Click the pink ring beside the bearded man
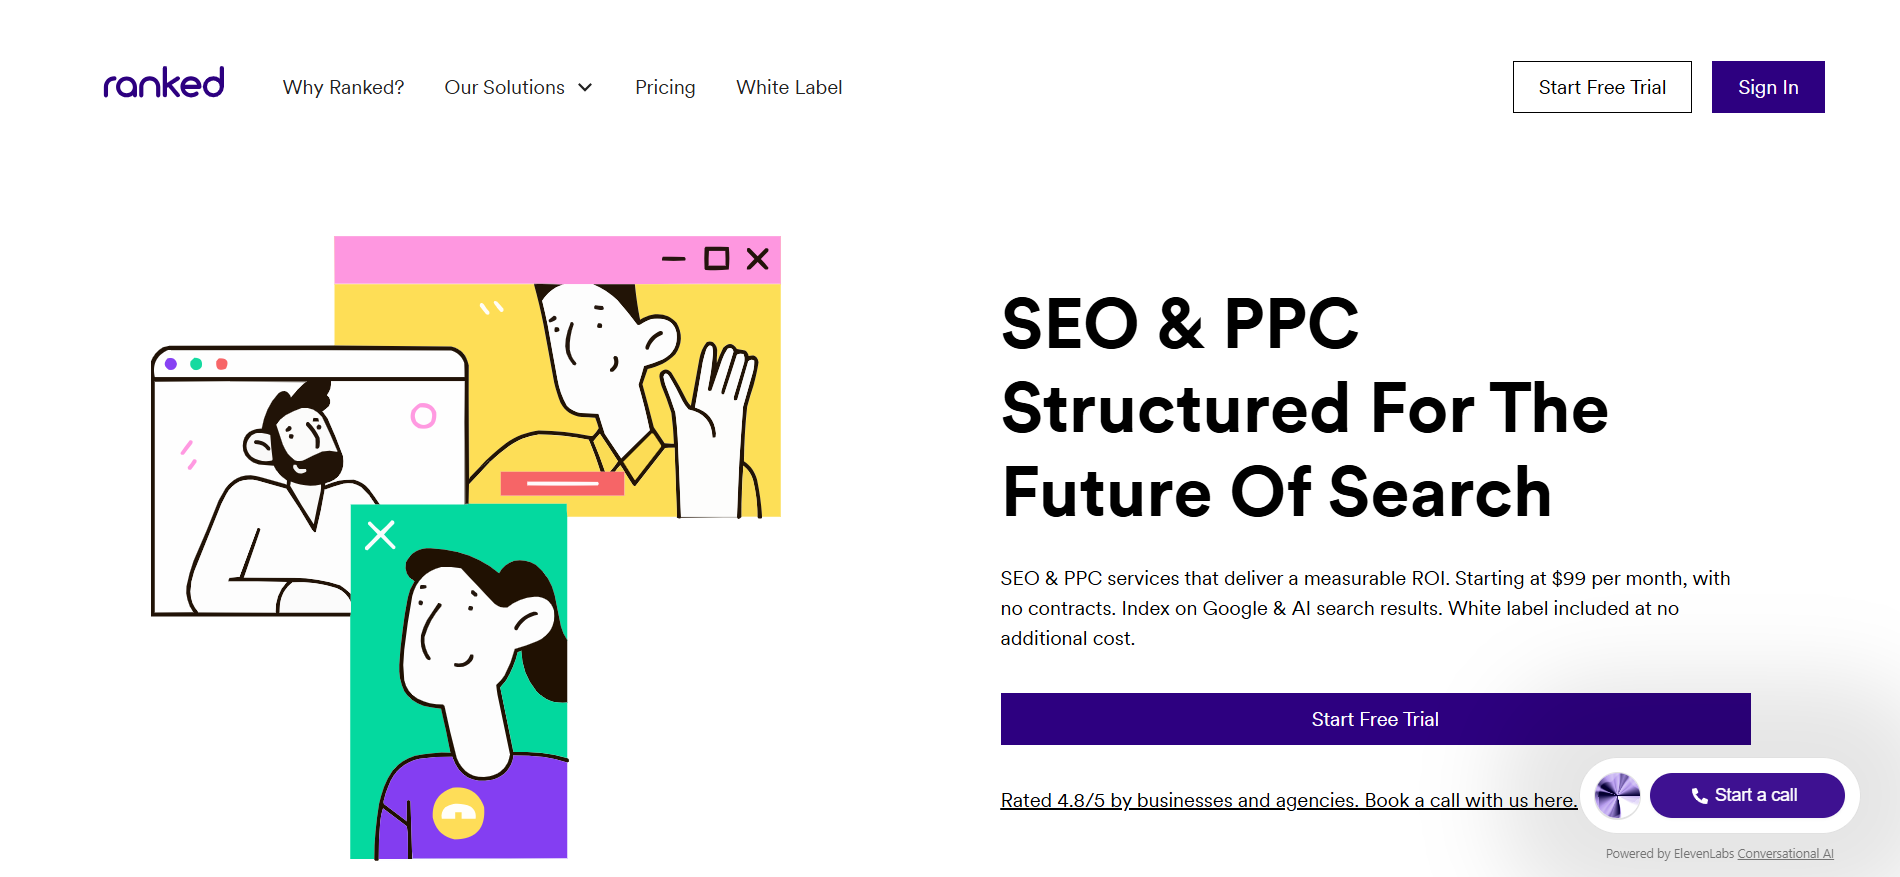 tap(423, 416)
